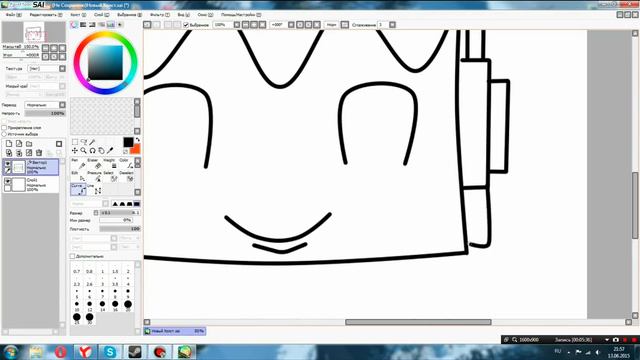Delete the selected layer with the trash icon

point(39,153)
